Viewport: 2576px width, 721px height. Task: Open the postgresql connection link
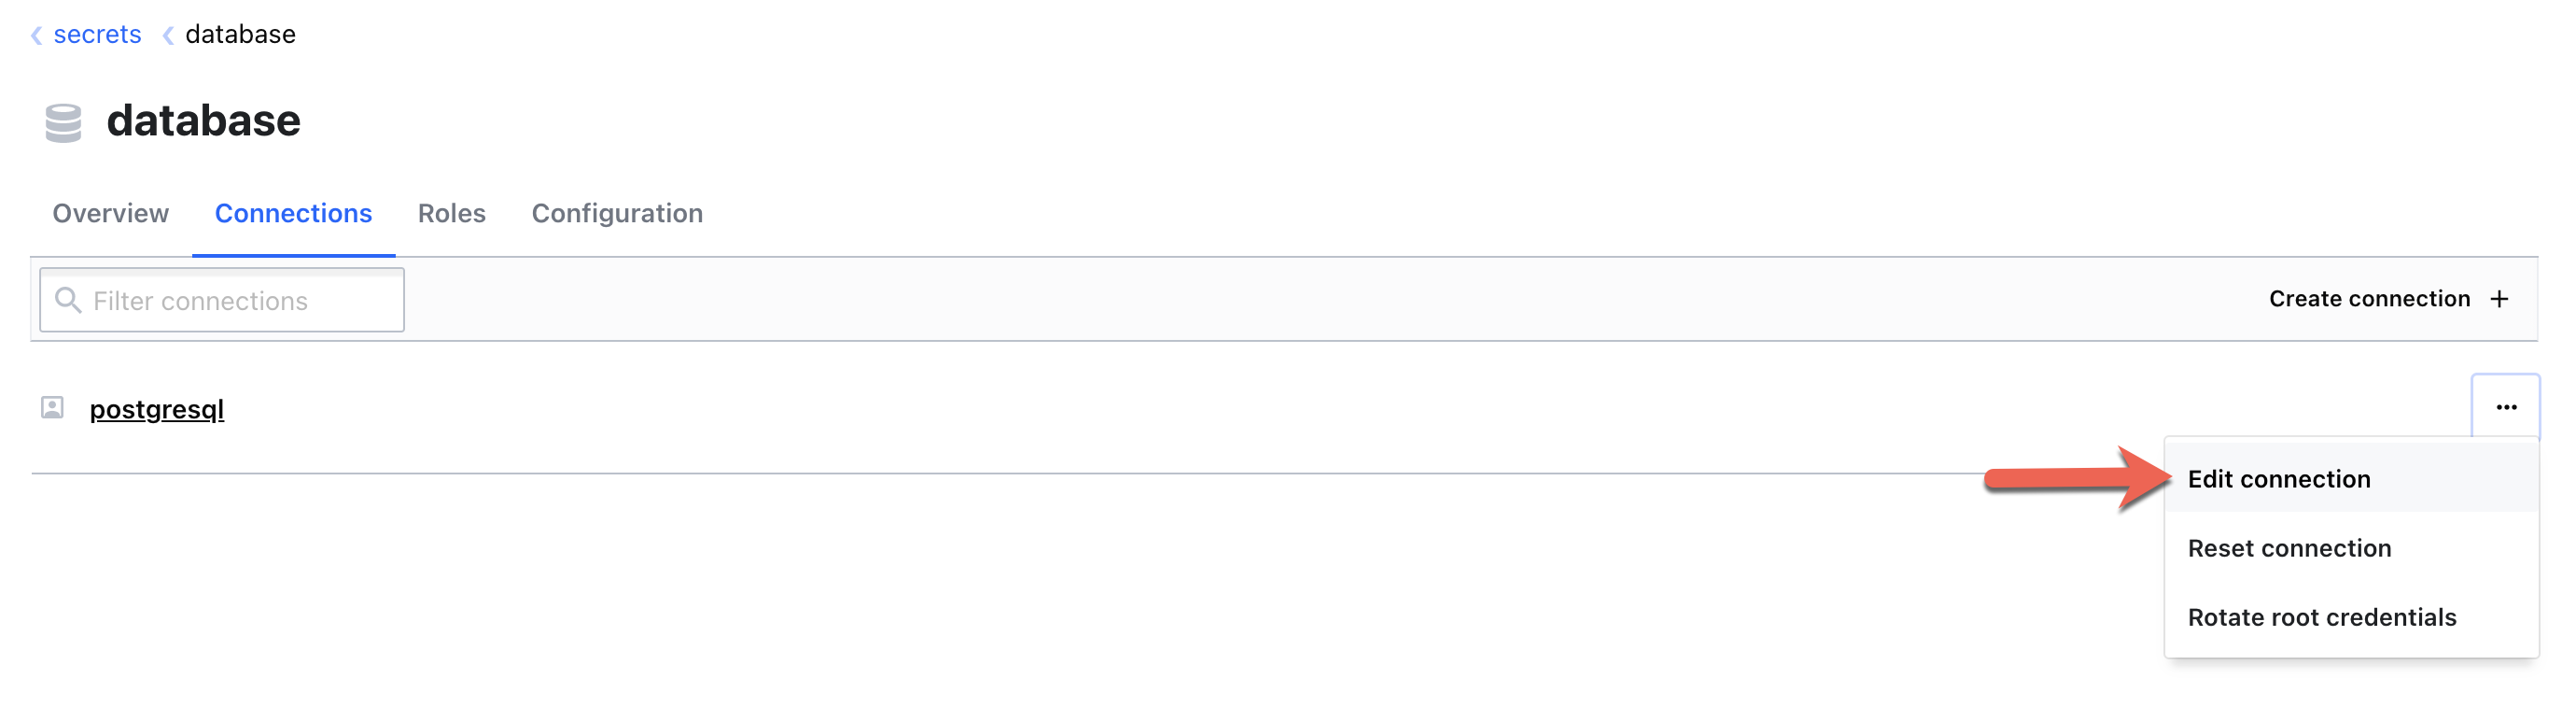coord(157,409)
